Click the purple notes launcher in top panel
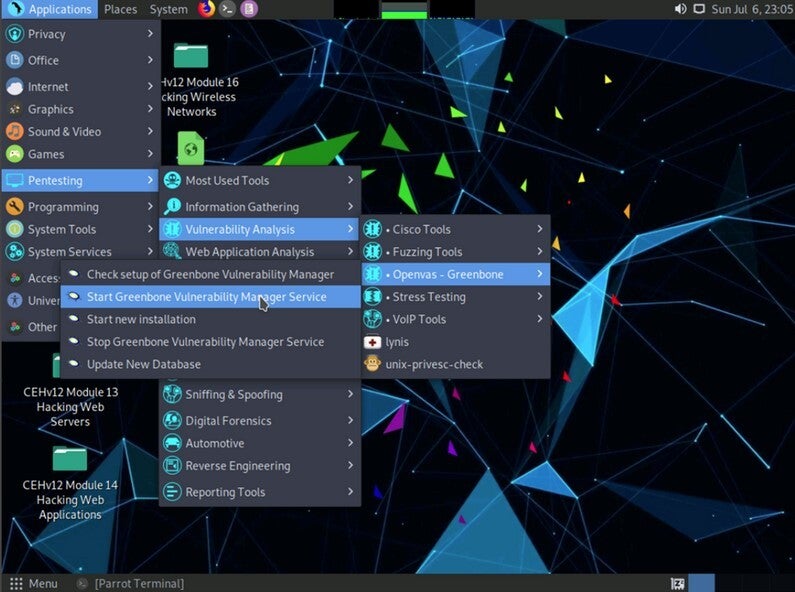 (x=248, y=9)
